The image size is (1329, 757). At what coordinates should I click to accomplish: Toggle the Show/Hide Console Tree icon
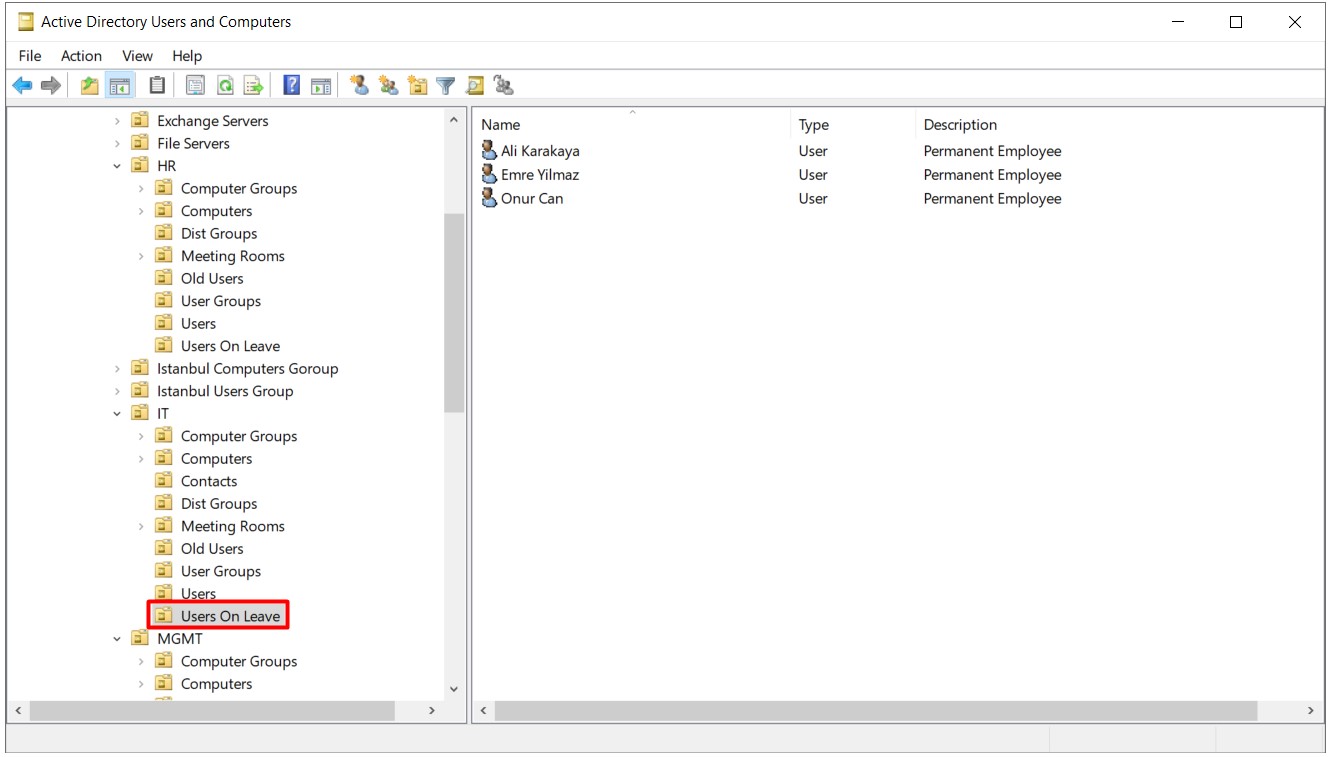point(120,86)
